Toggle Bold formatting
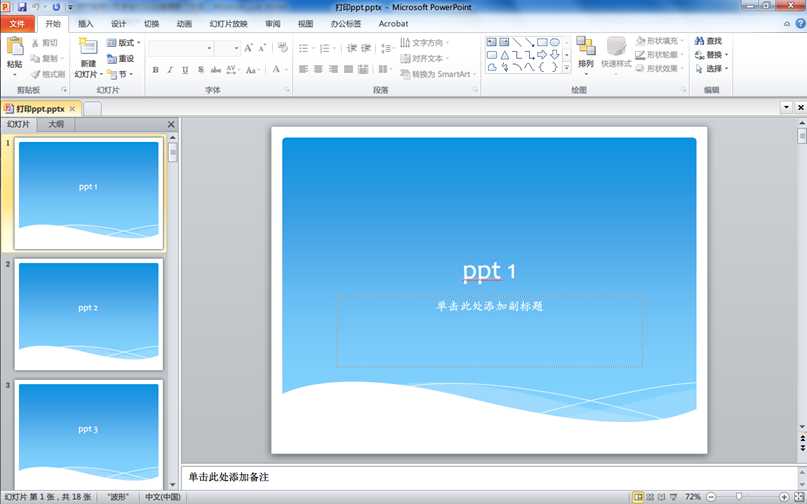807x504 pixels. 155,69
